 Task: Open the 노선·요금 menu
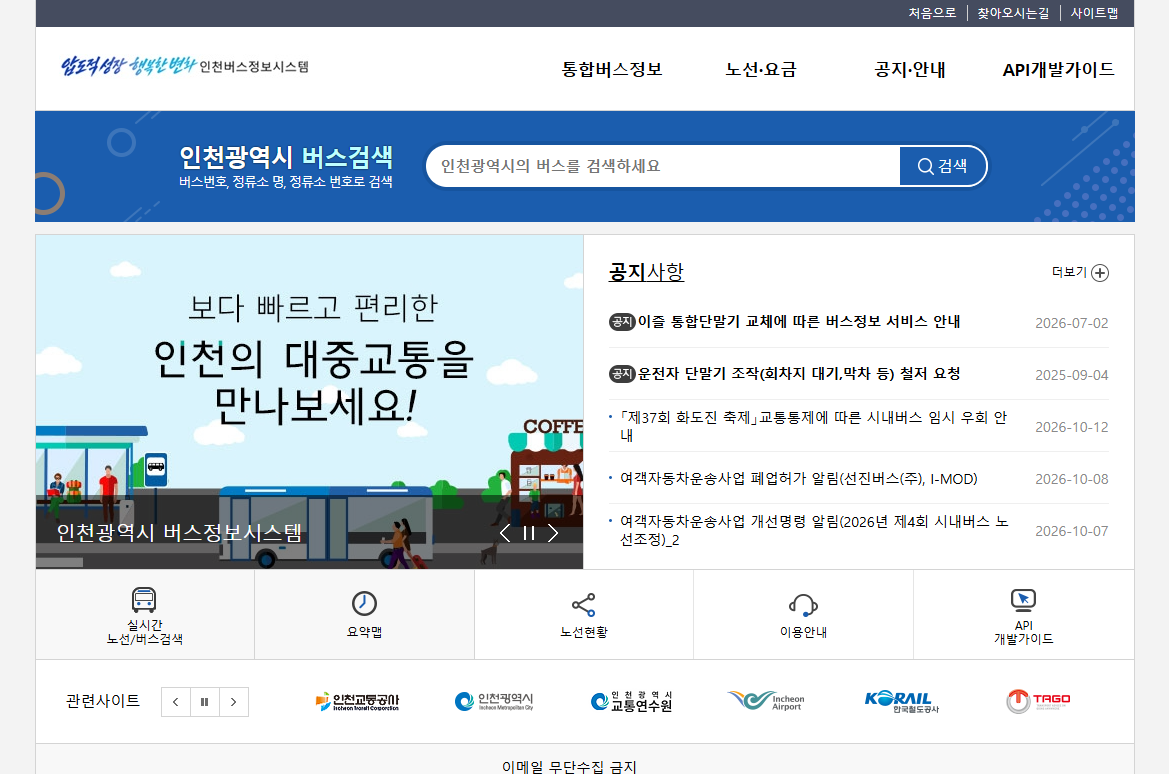(760, 69)
